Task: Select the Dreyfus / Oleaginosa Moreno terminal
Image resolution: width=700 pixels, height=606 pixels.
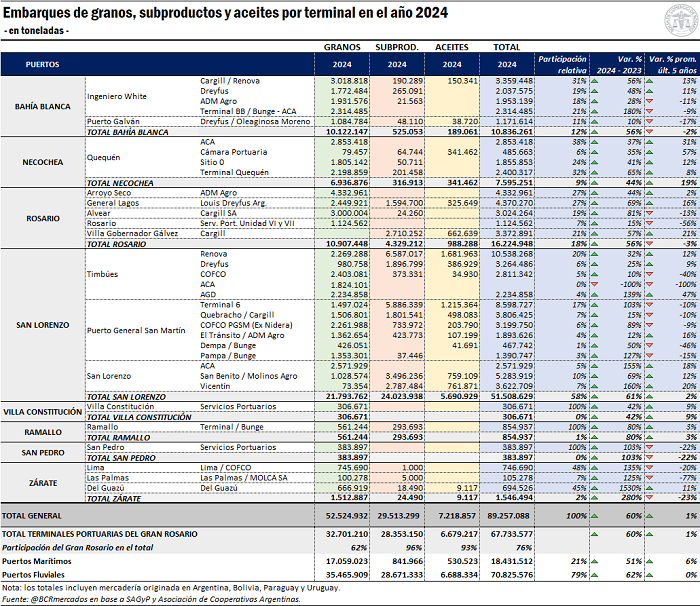Action: pyautogui.click(x=255, y=122)
